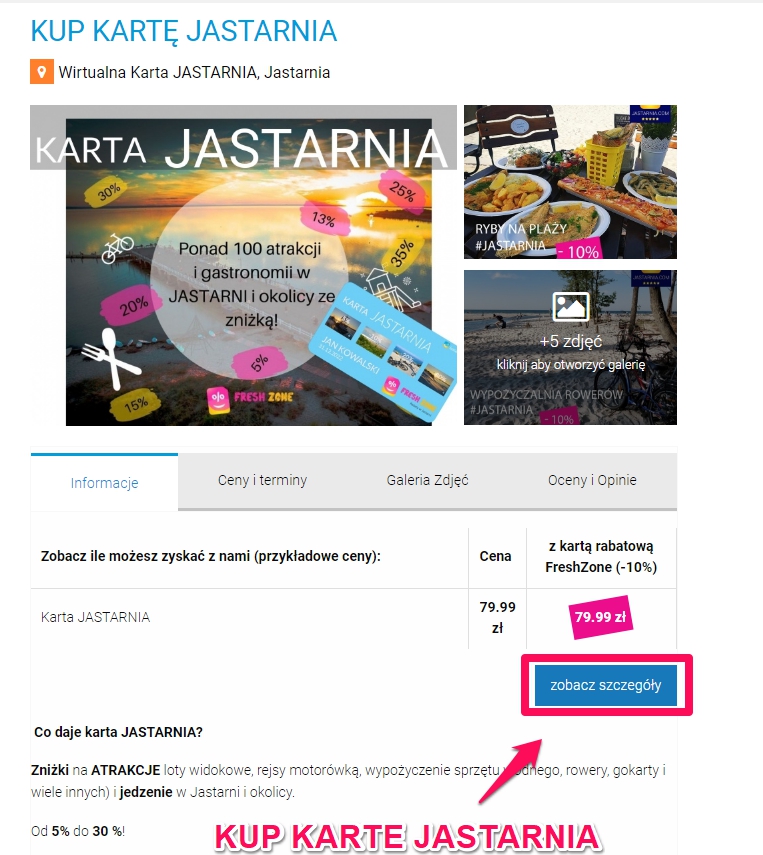
Task: Click the KUP KARTĘ JASTARNIA heading
Action: (x=184, y=31)
